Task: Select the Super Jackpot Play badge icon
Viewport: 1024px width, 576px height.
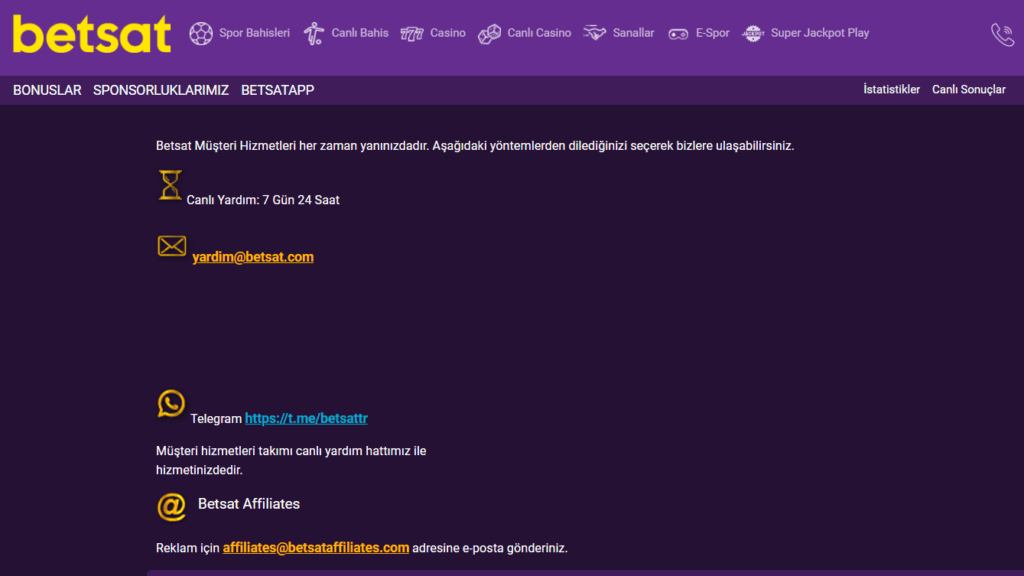Action: 753,33
